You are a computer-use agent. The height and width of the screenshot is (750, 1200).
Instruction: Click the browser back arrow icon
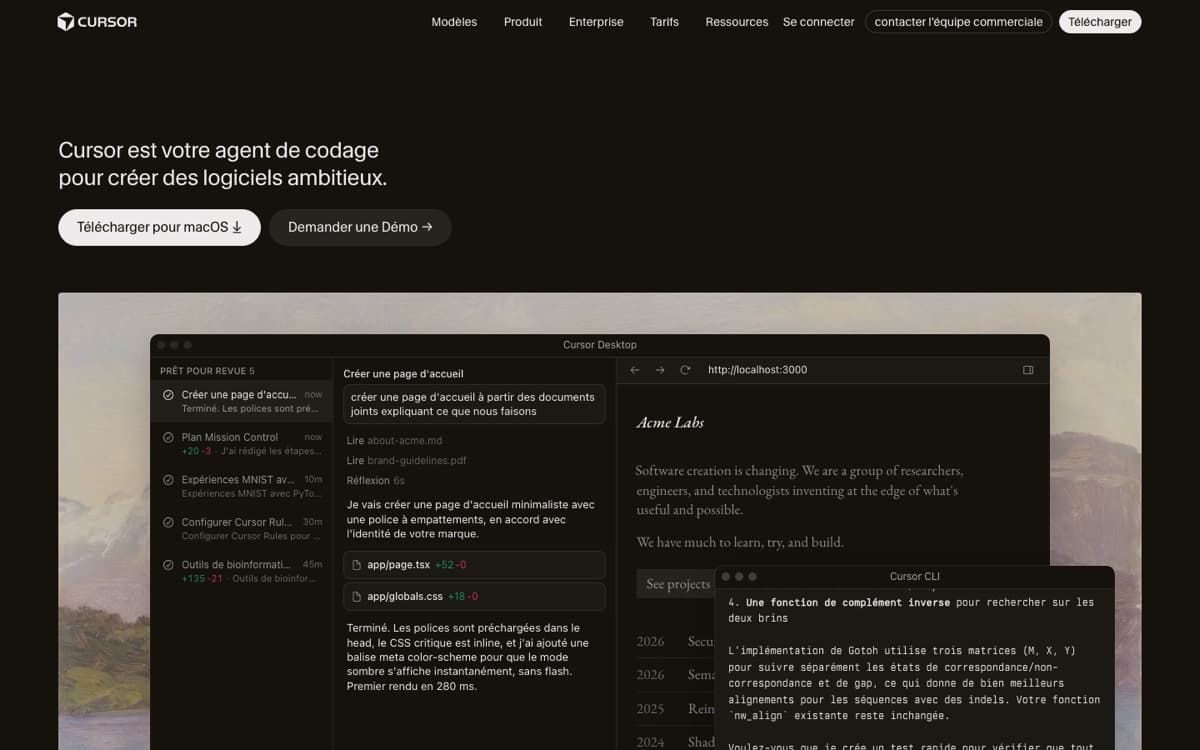(634, 370)
